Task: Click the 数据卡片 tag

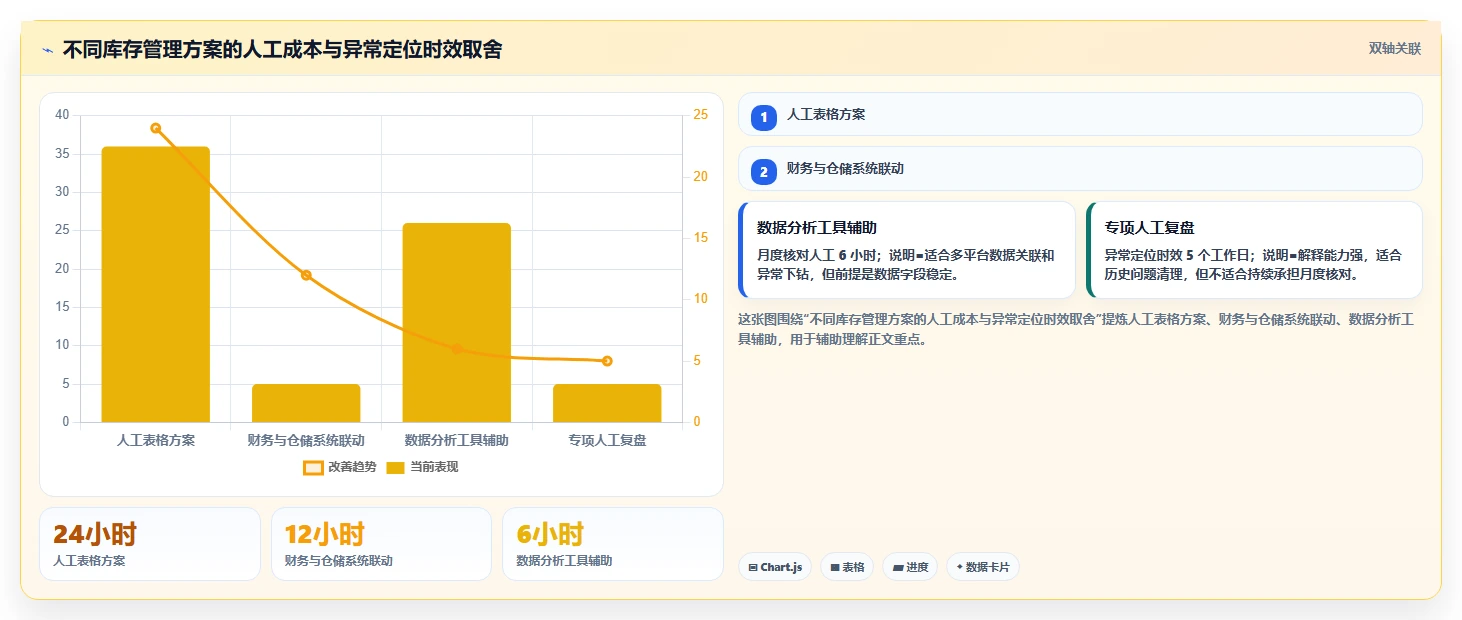Action: (x=983, y=567)
